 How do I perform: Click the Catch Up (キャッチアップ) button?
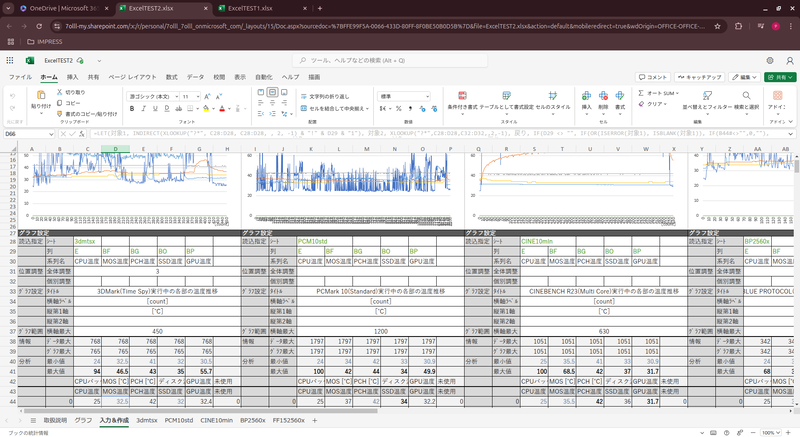[x=699, y=77]
